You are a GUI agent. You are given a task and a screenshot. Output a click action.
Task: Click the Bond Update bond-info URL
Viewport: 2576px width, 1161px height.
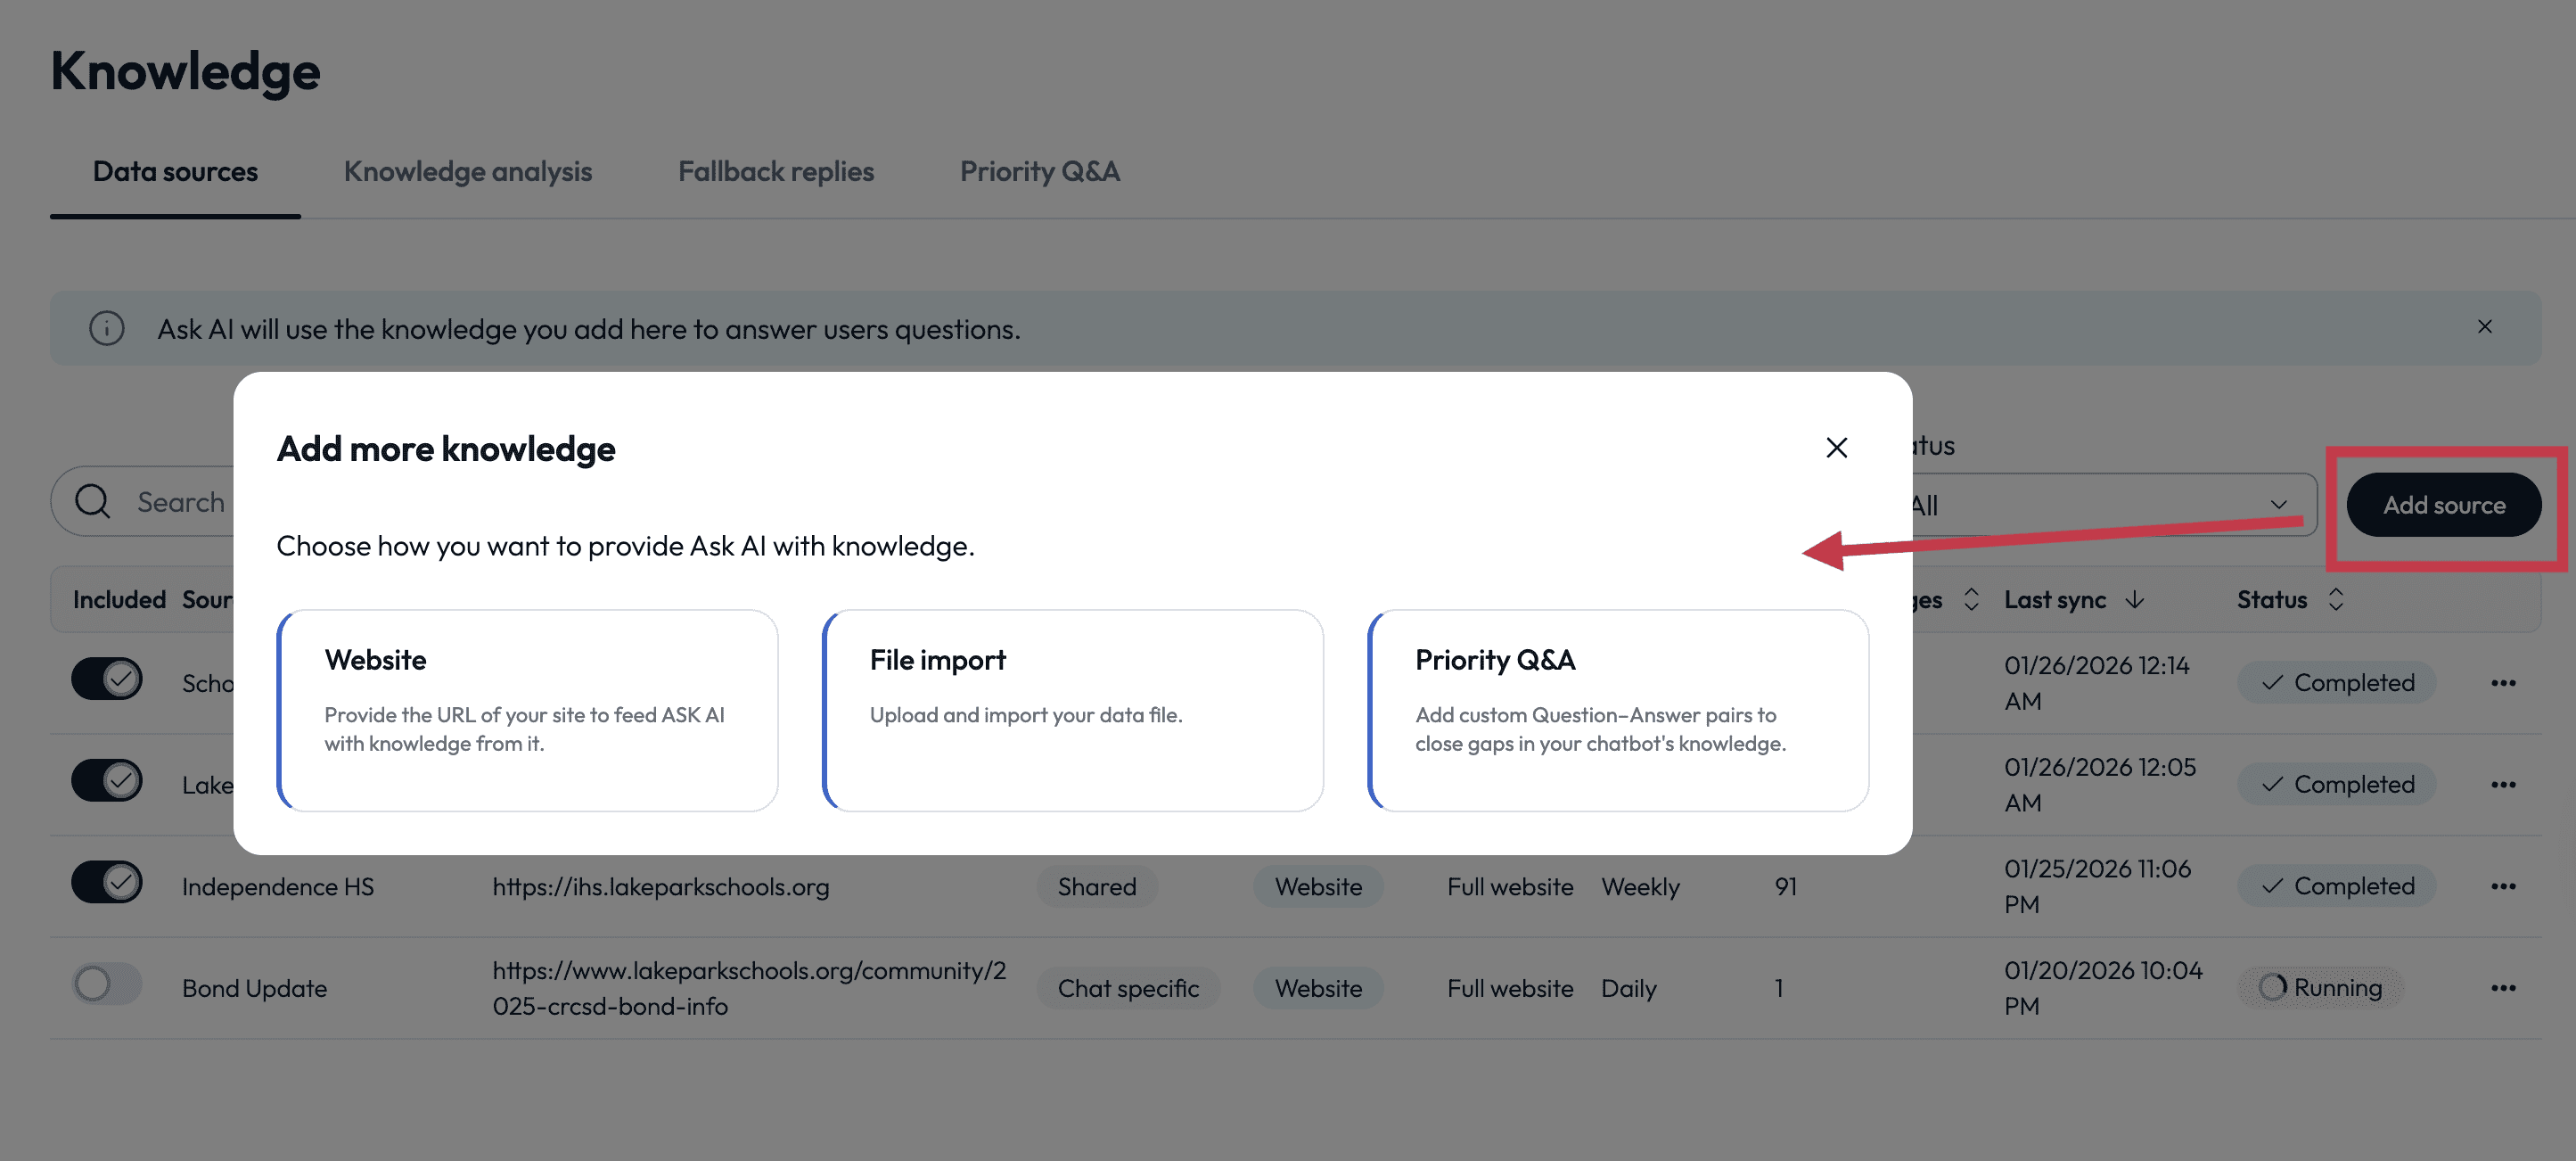point(748,988)
